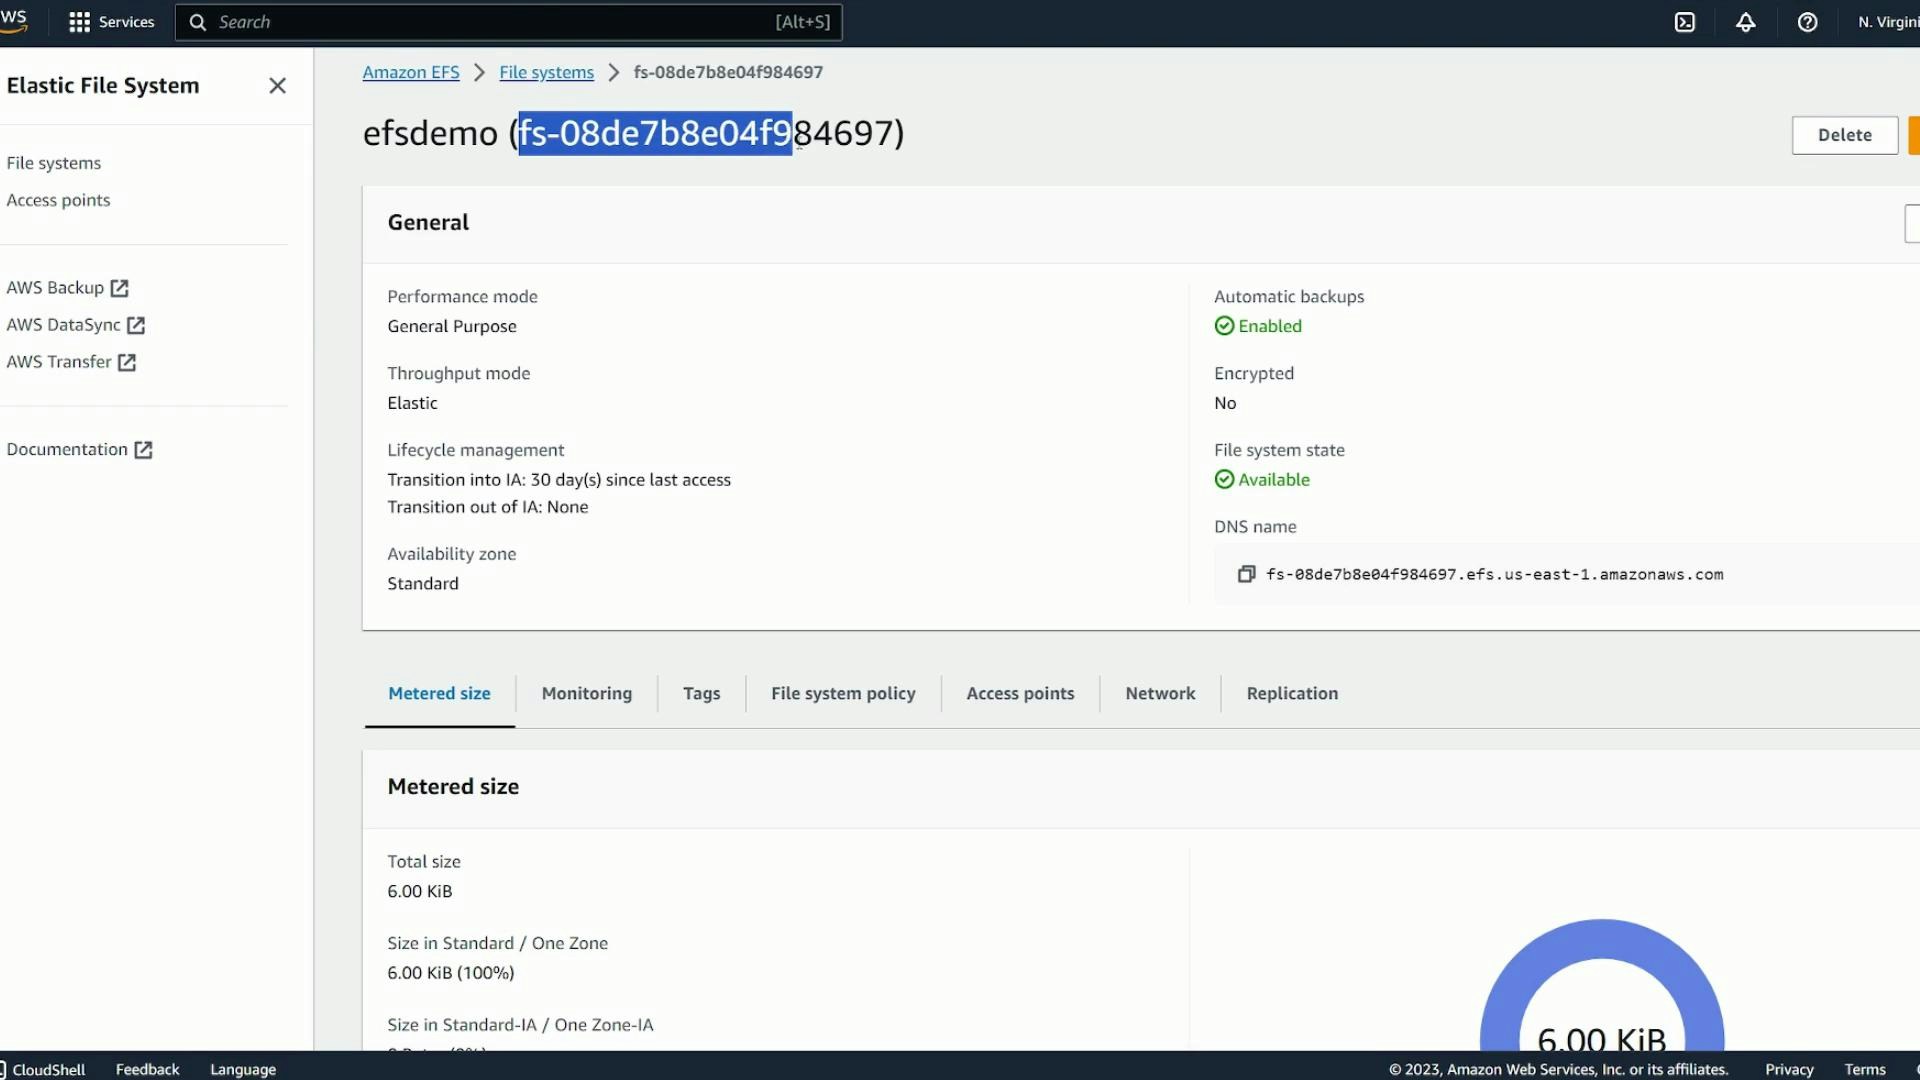Open the Help question mark icon
Screen dimensions: 1920x1080
(x=1807, y=21)
